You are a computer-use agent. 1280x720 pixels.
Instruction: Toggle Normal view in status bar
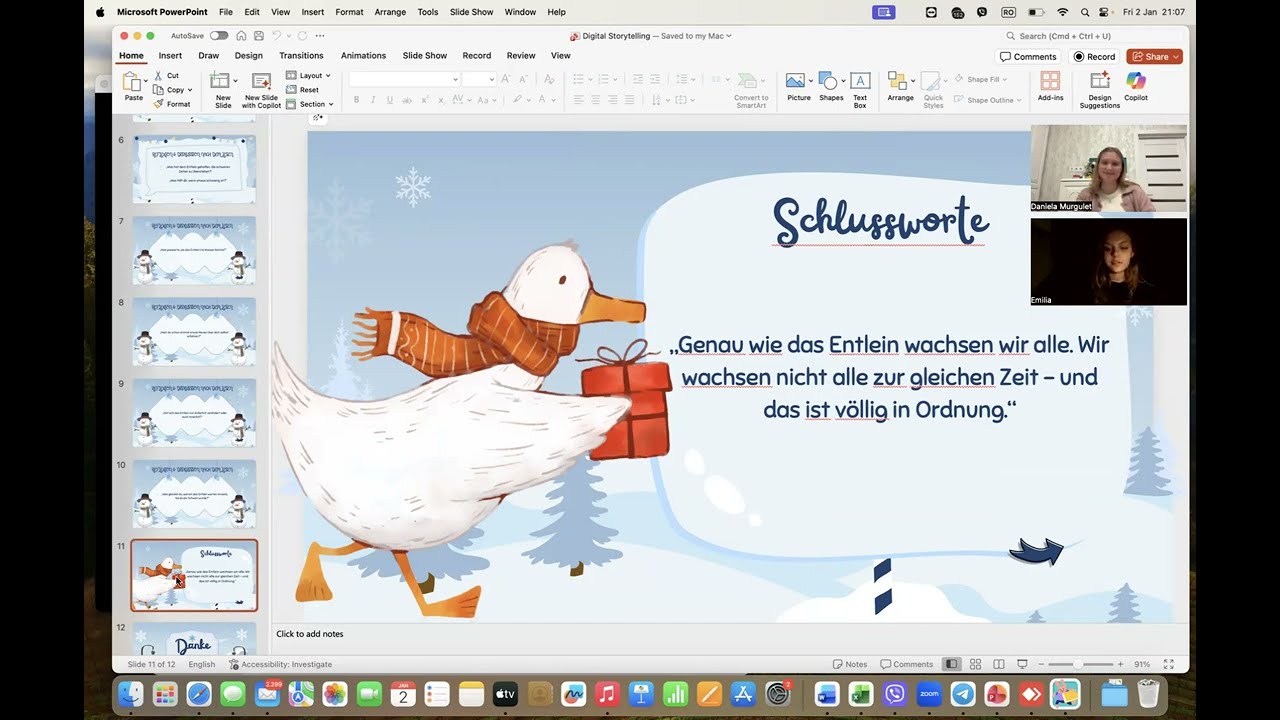[951, 664]
